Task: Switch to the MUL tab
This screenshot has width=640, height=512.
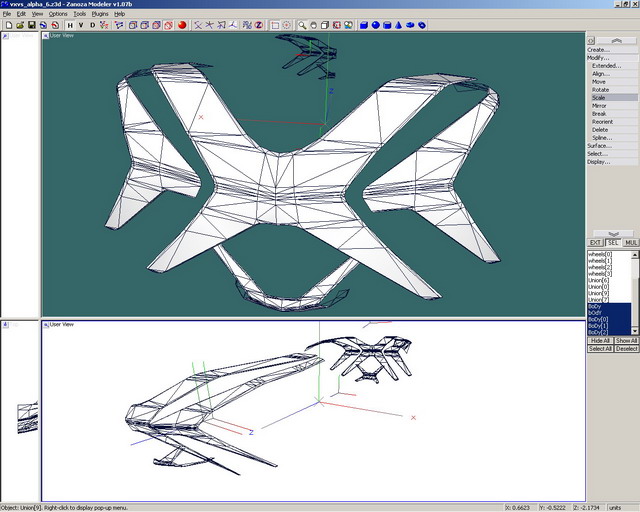Action: (631, 242)
